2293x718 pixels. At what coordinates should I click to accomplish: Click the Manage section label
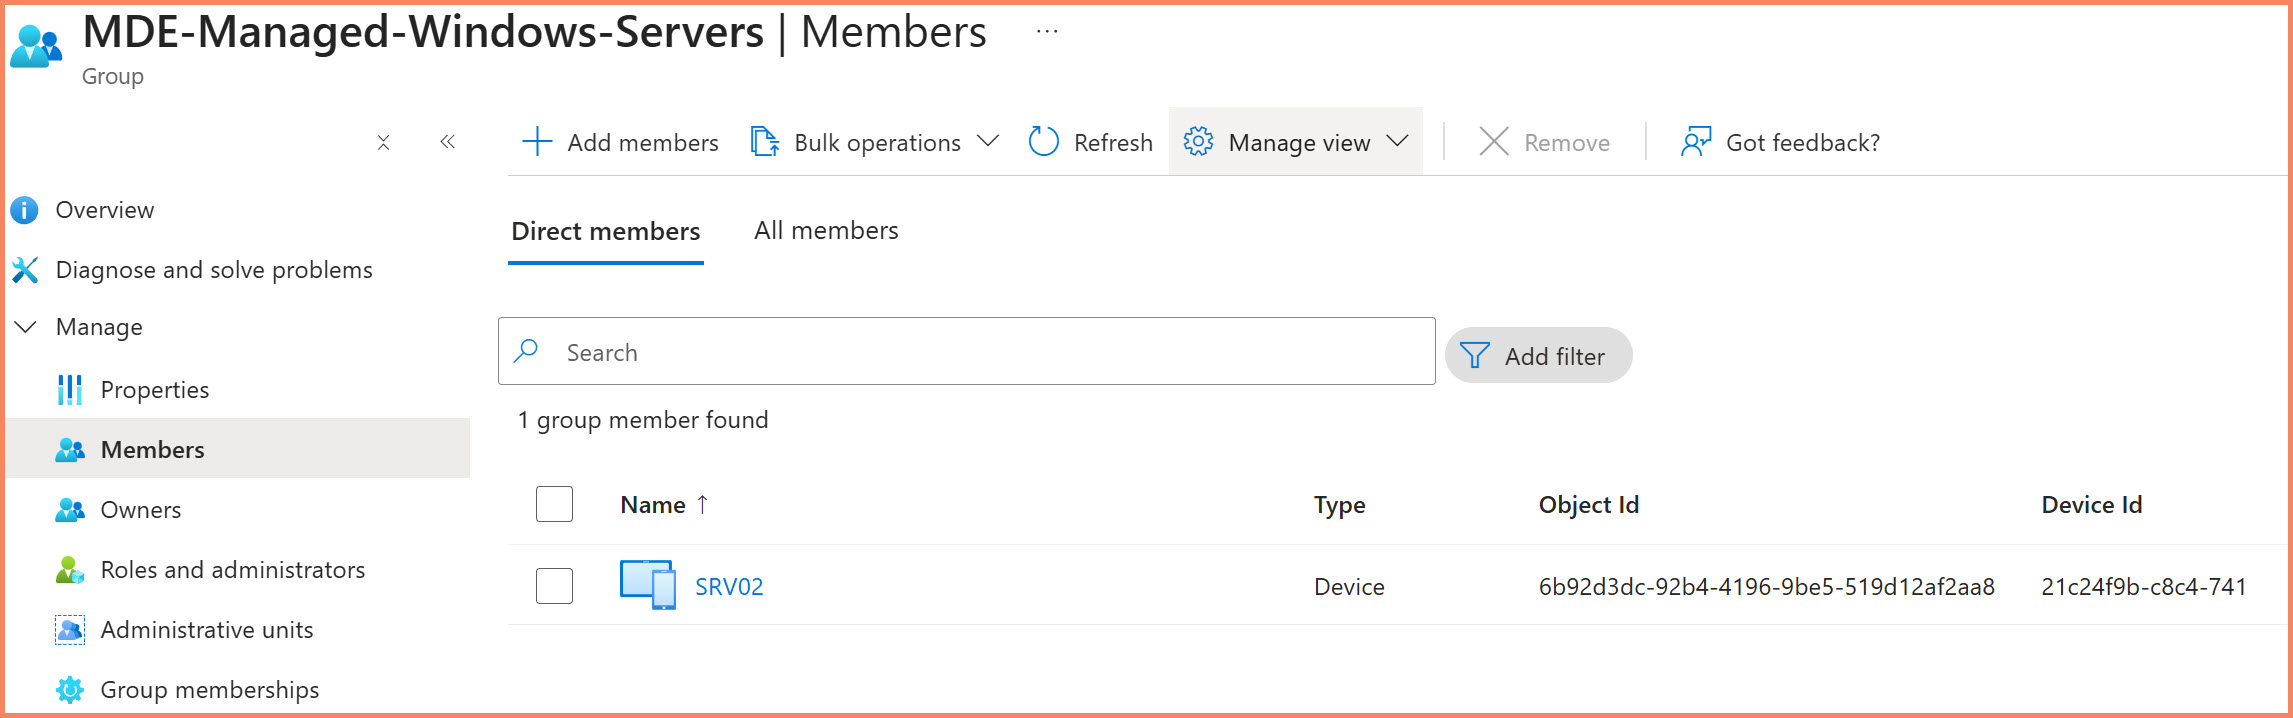[x=99, y=327]
